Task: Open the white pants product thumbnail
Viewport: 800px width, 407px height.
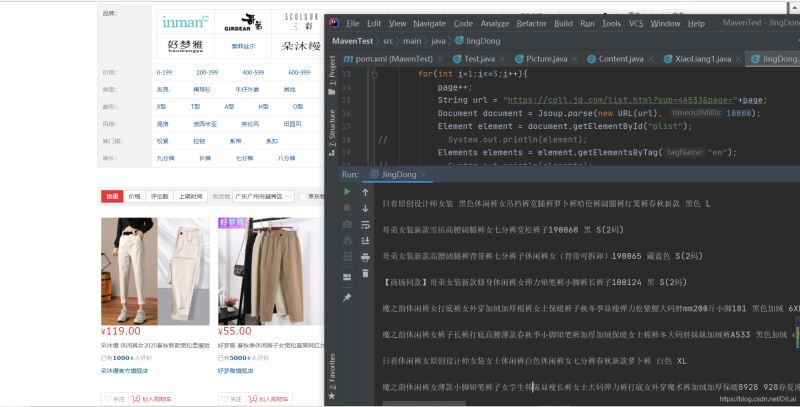Action: 155,271
